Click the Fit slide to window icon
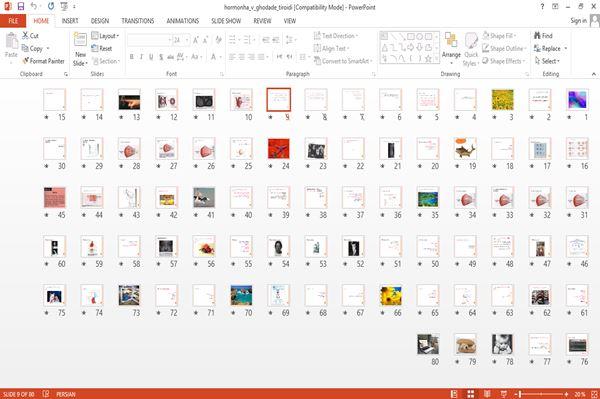The height and width of the screenshot is (399, 600). [594, 394]
